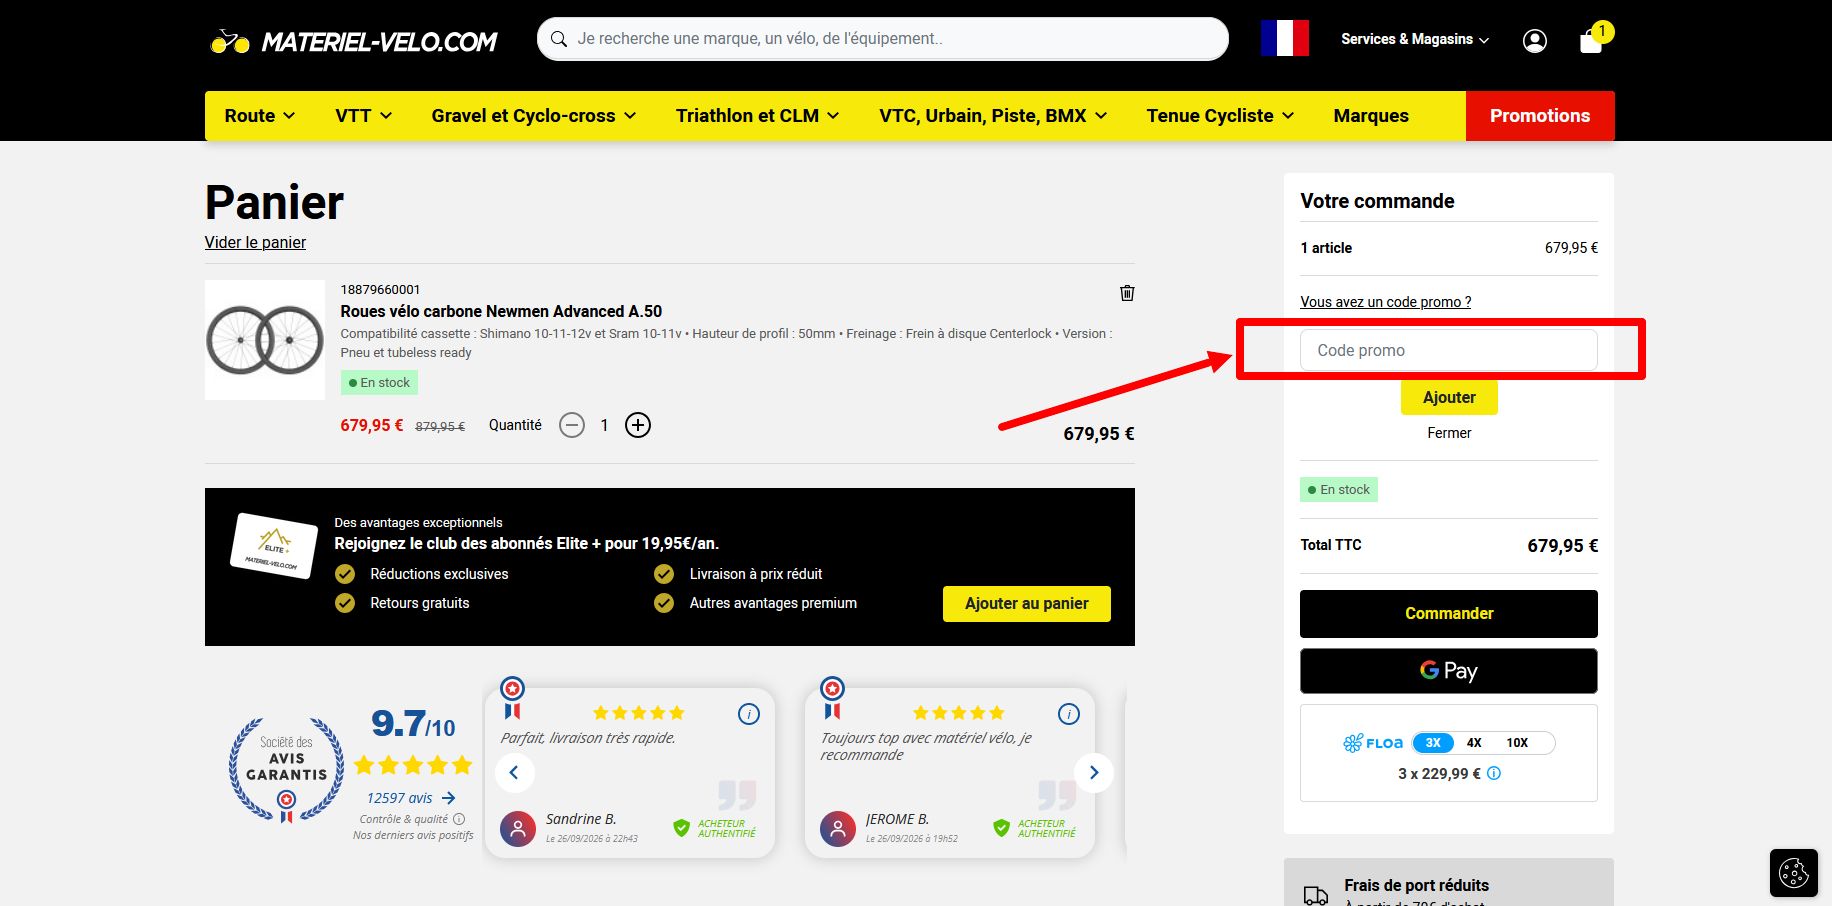The image size is (1832, 906).
Task: Open the cookie settings icon
Action: [1794, 872]
